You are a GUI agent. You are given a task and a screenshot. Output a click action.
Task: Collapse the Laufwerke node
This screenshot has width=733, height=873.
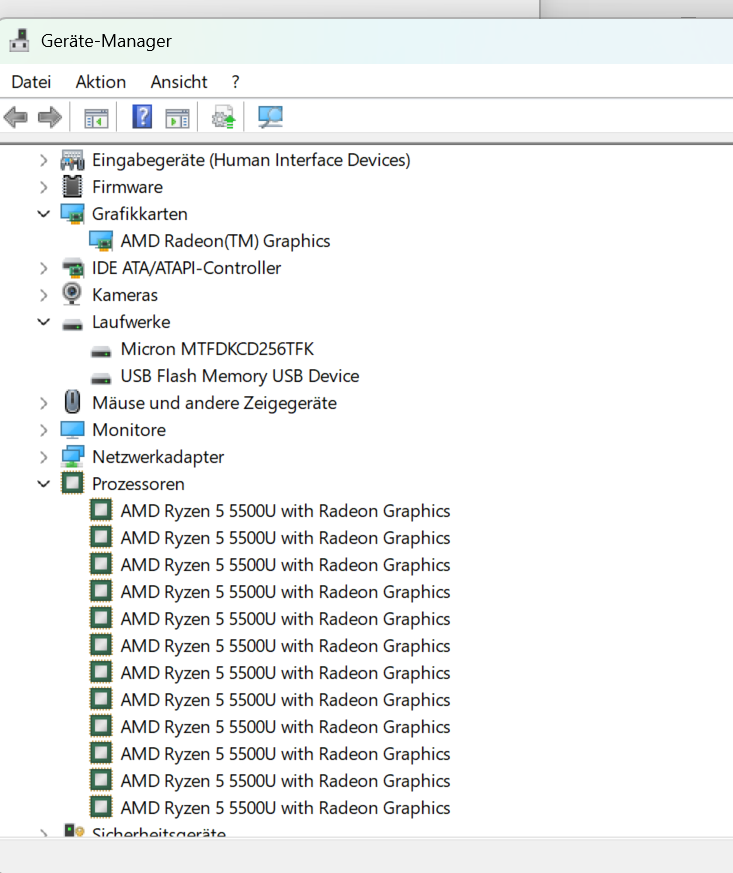43,322
